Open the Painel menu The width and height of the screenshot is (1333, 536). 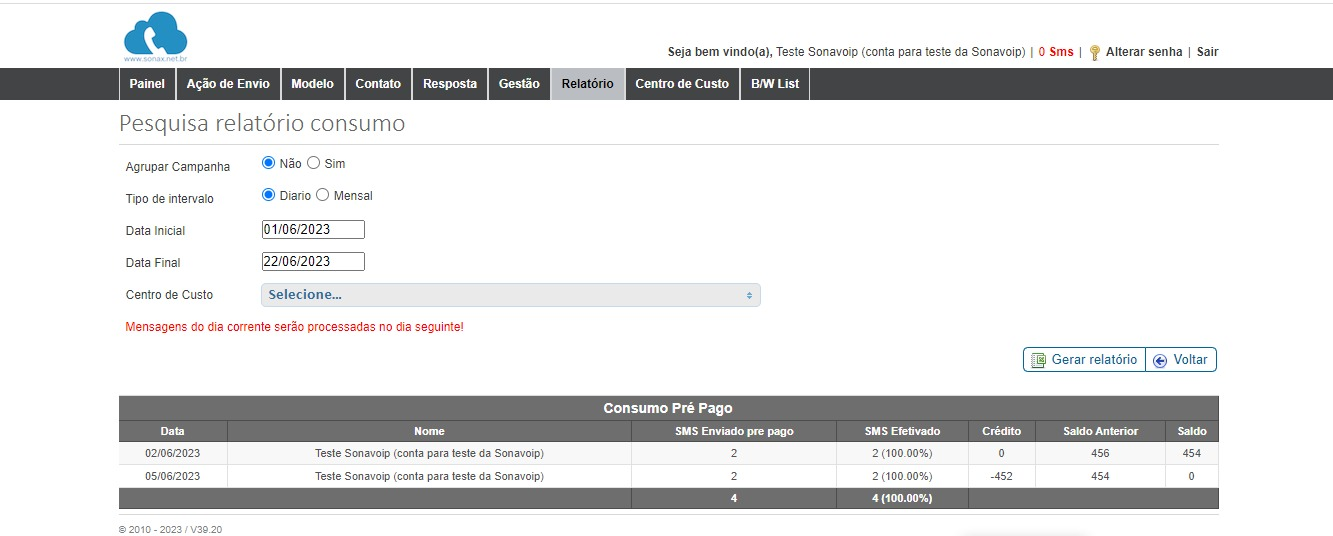(147, 84)
